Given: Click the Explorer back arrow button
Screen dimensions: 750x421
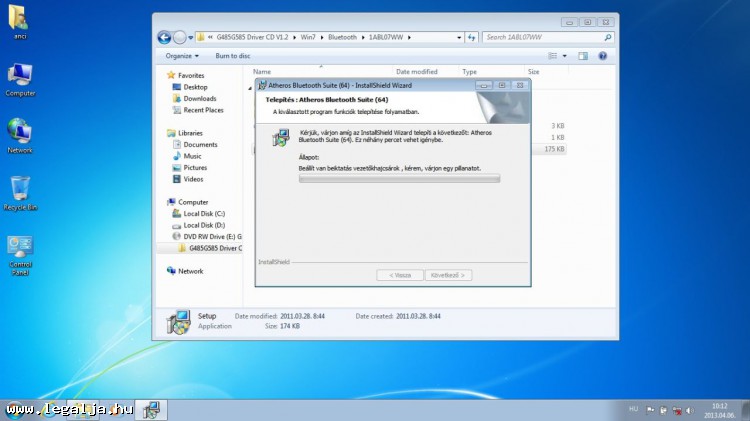Looking at the screenshot, I should click(x=164, y=37).
